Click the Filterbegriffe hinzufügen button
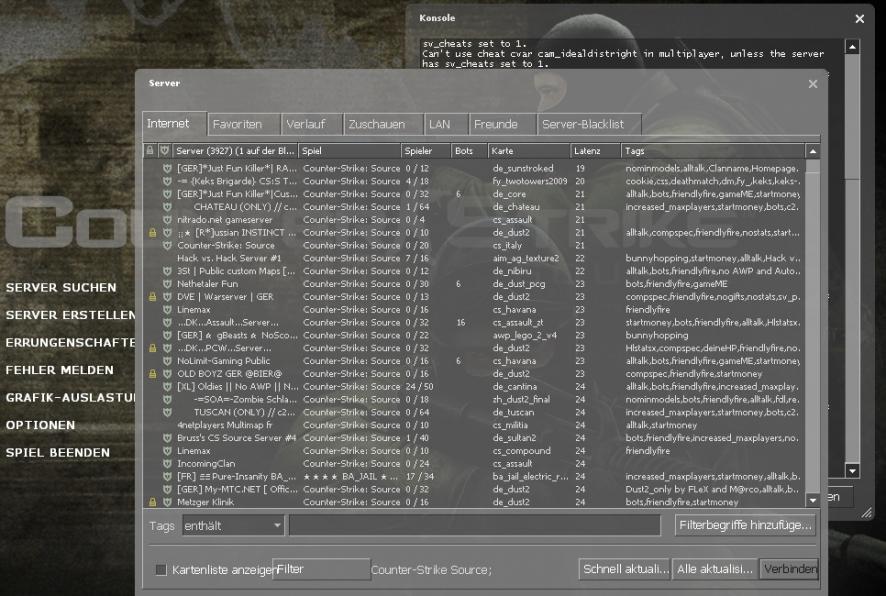The height and width of the screenshot is (596, 886). click(746, 525)
